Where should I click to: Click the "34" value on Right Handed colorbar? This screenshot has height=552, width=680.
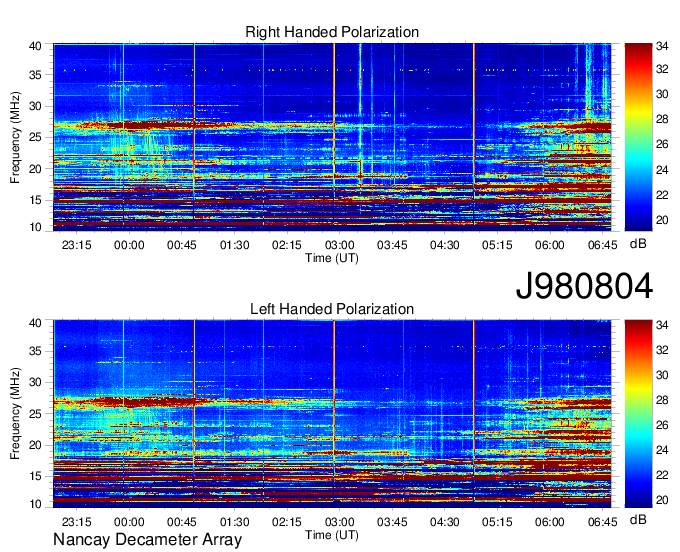[662, 45]
